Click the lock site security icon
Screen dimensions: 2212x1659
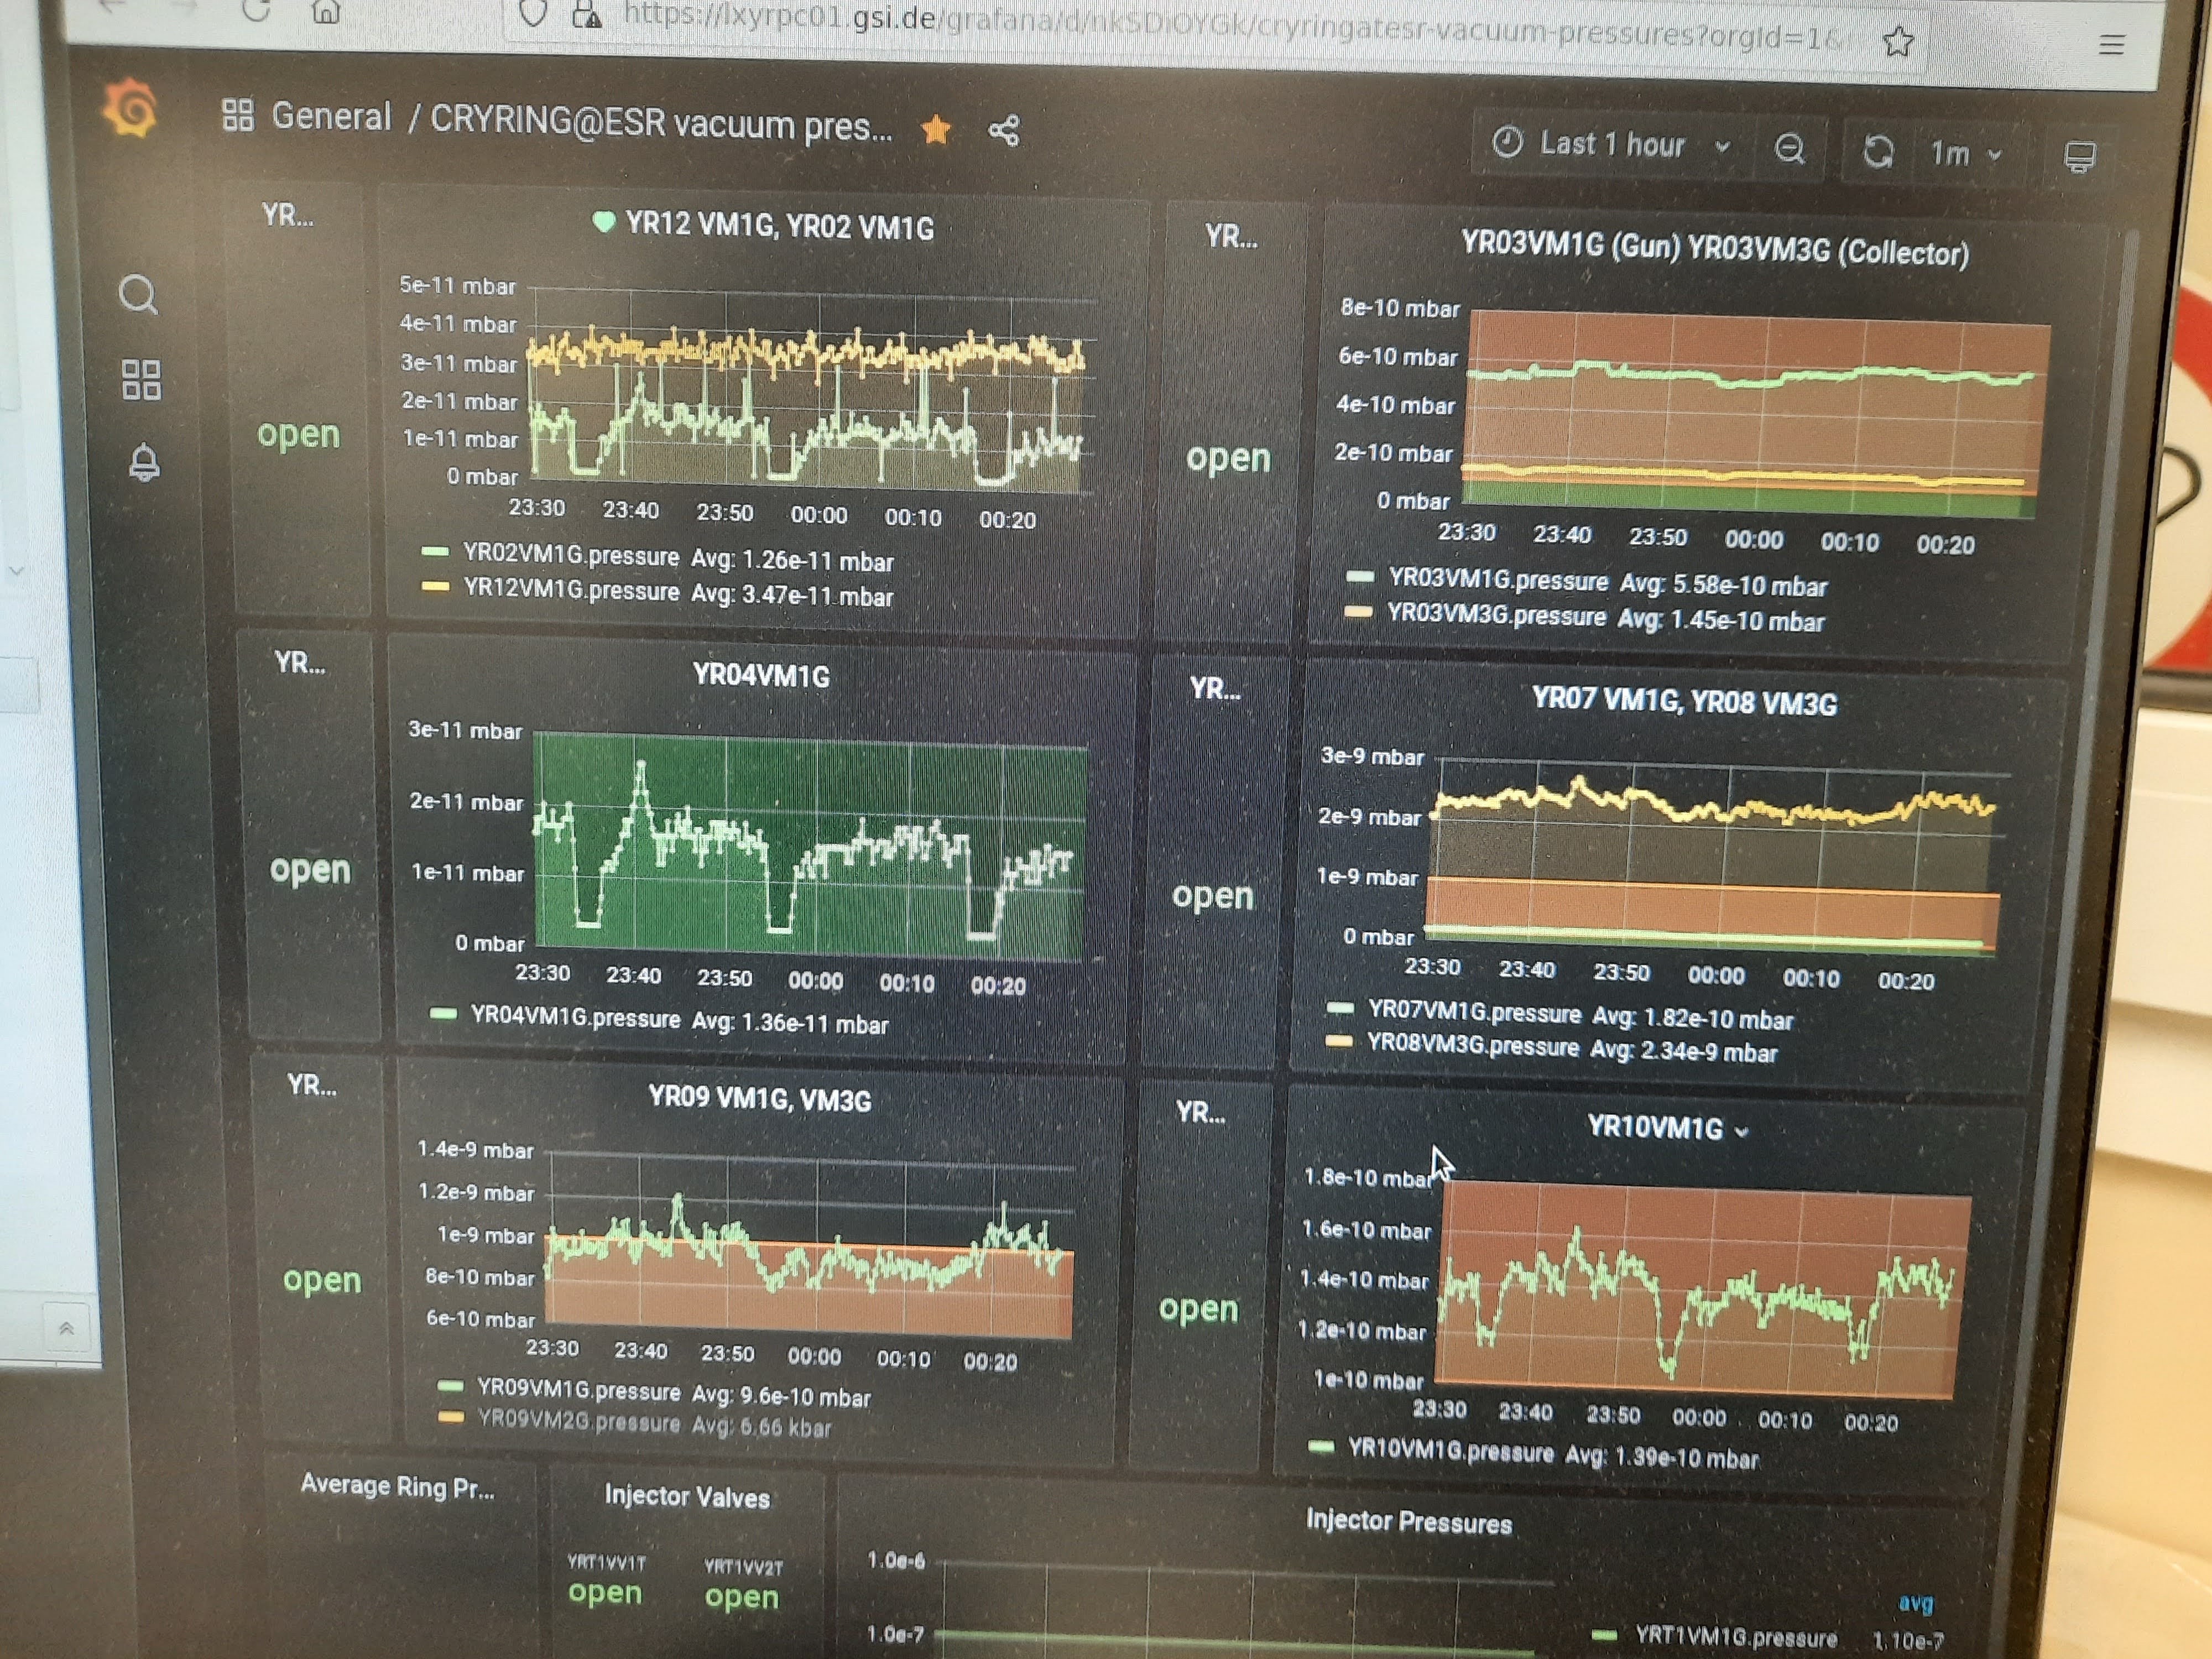tap(586, 14)
